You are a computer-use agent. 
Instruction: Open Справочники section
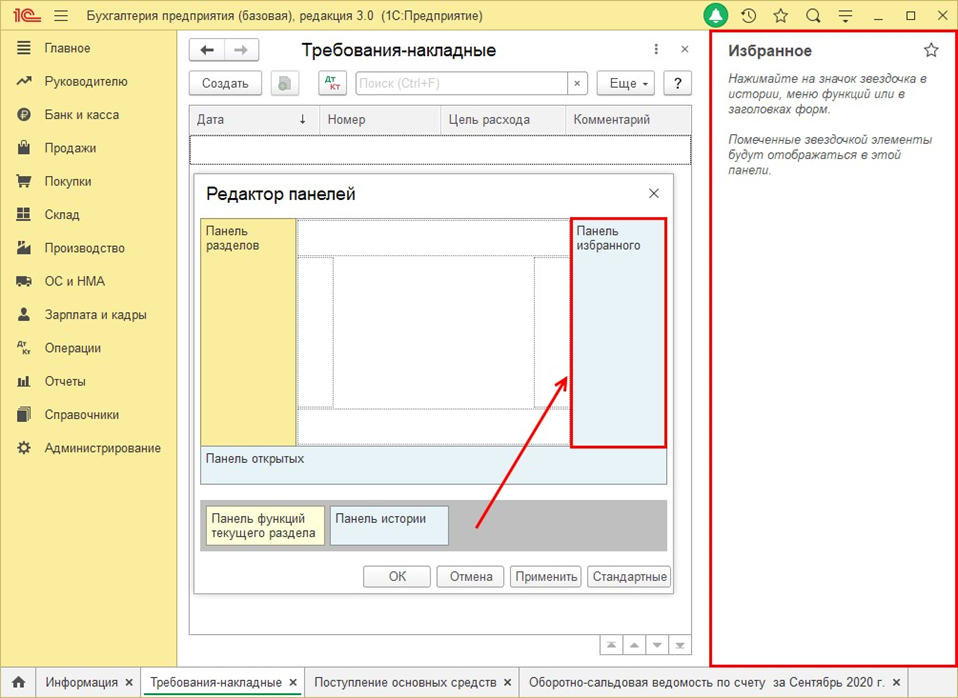[x=82, y=414]
